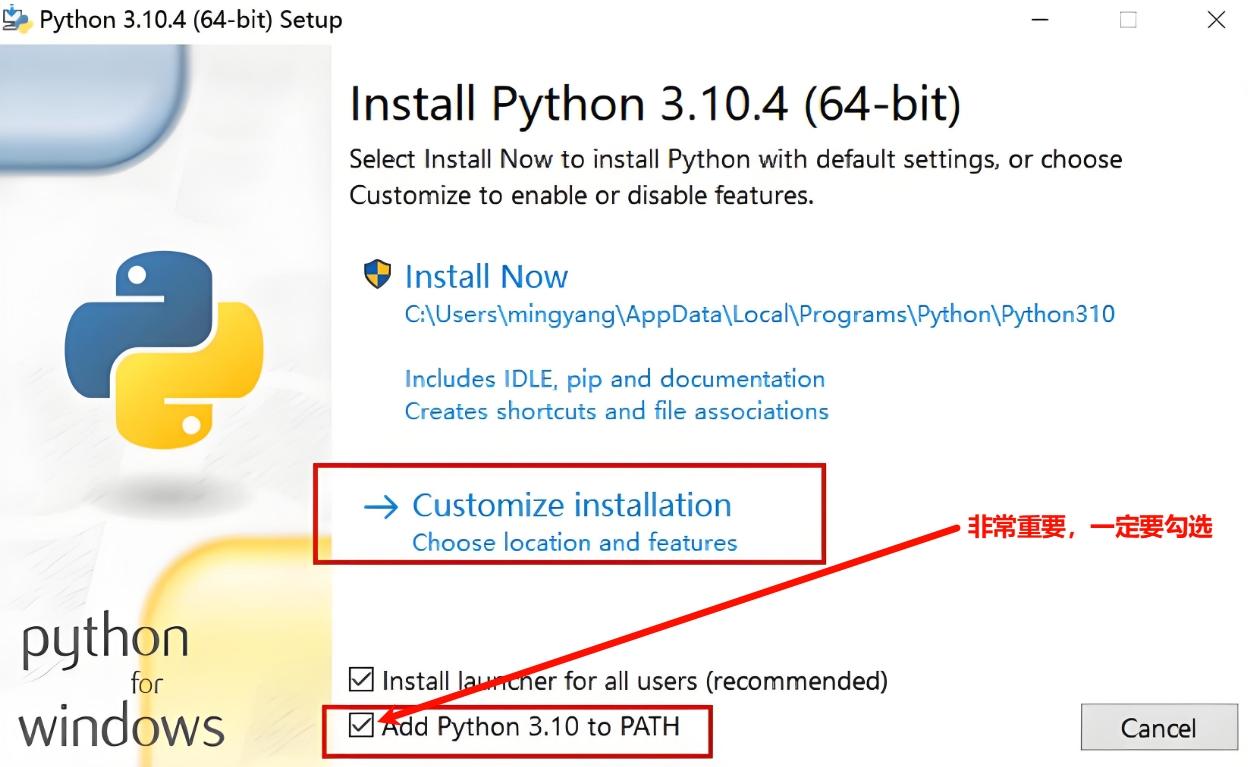Screen dimensions: 1252x767
Task: Click the blue and yellow Python logo
Action: (164, 347)
